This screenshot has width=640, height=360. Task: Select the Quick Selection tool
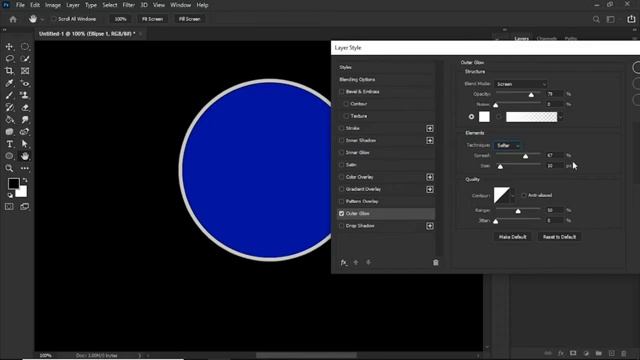pyautogui.click(x=25, y=59)
